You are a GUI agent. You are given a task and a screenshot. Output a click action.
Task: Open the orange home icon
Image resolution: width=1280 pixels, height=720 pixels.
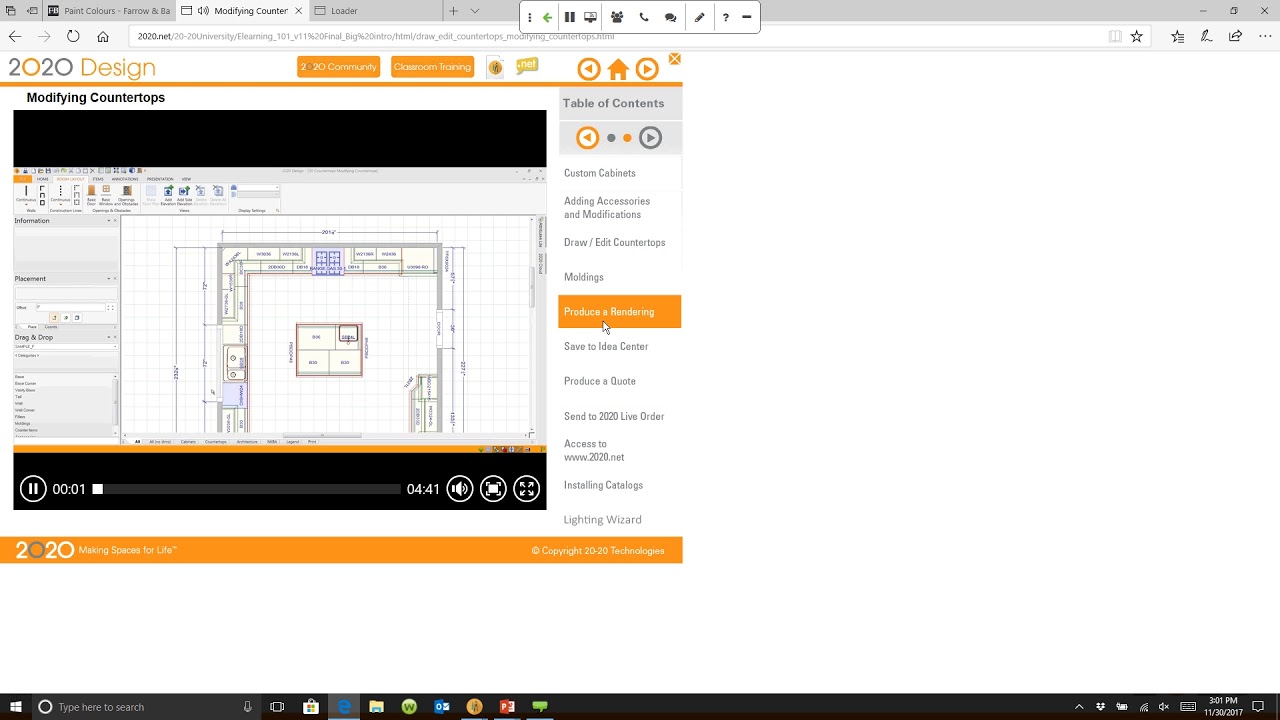coord(618,69)
